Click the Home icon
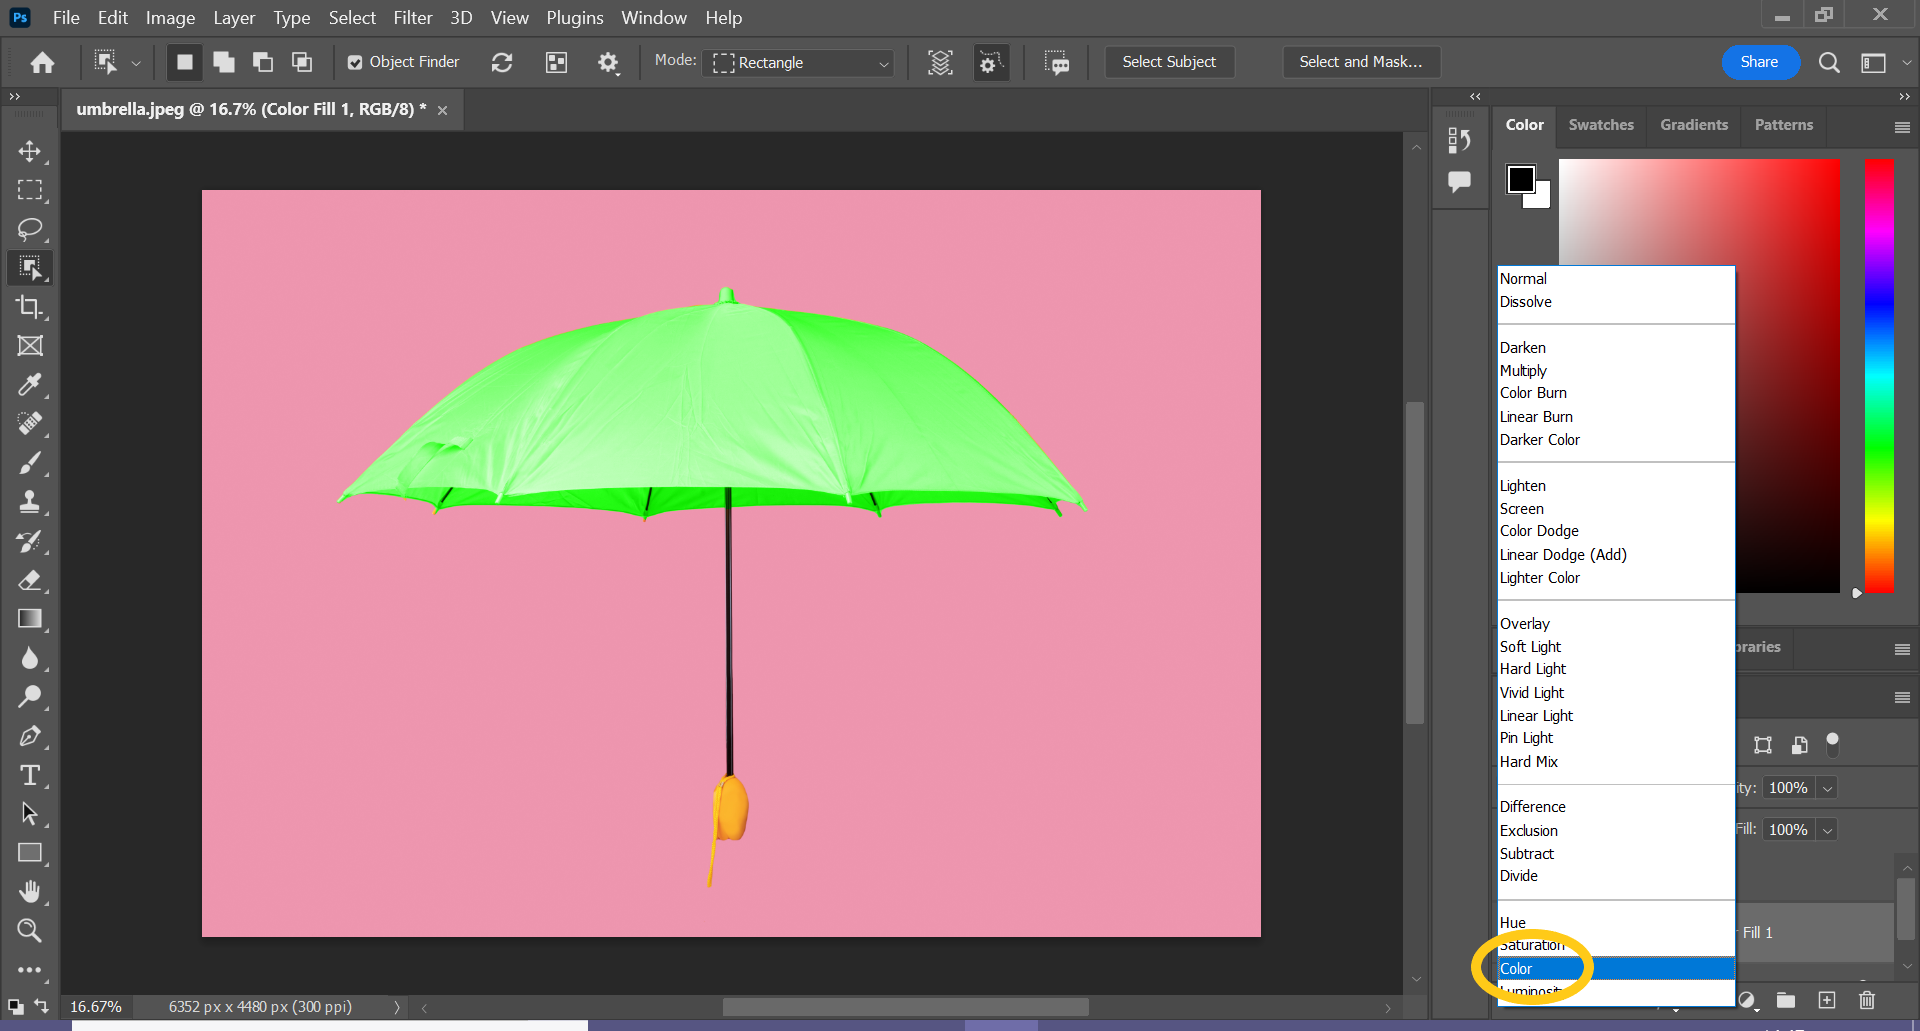Image resolution: width=1920 pixels, height=1031 pixels. [42, 63]
